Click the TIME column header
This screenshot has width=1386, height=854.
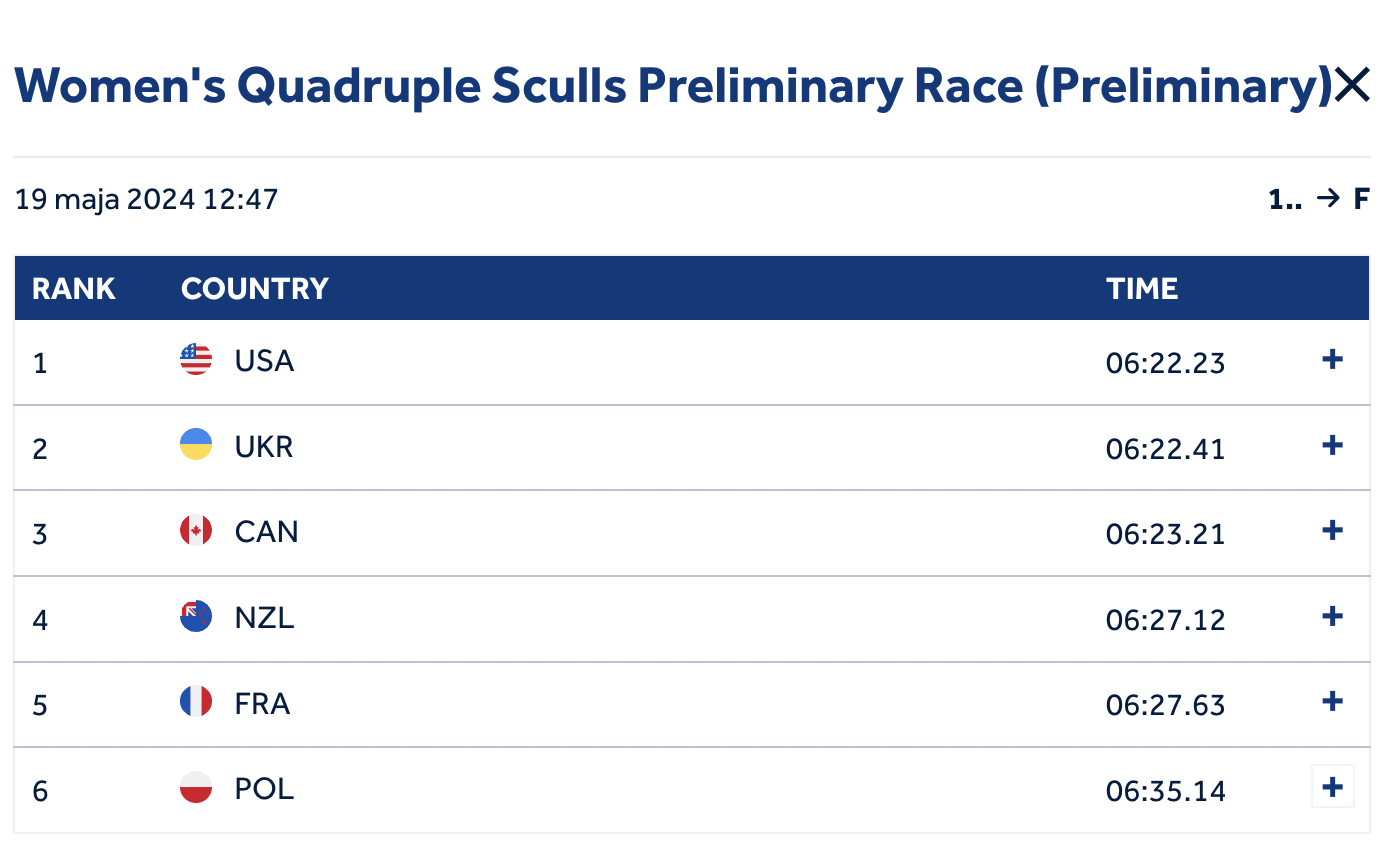tap(1142, 289)
